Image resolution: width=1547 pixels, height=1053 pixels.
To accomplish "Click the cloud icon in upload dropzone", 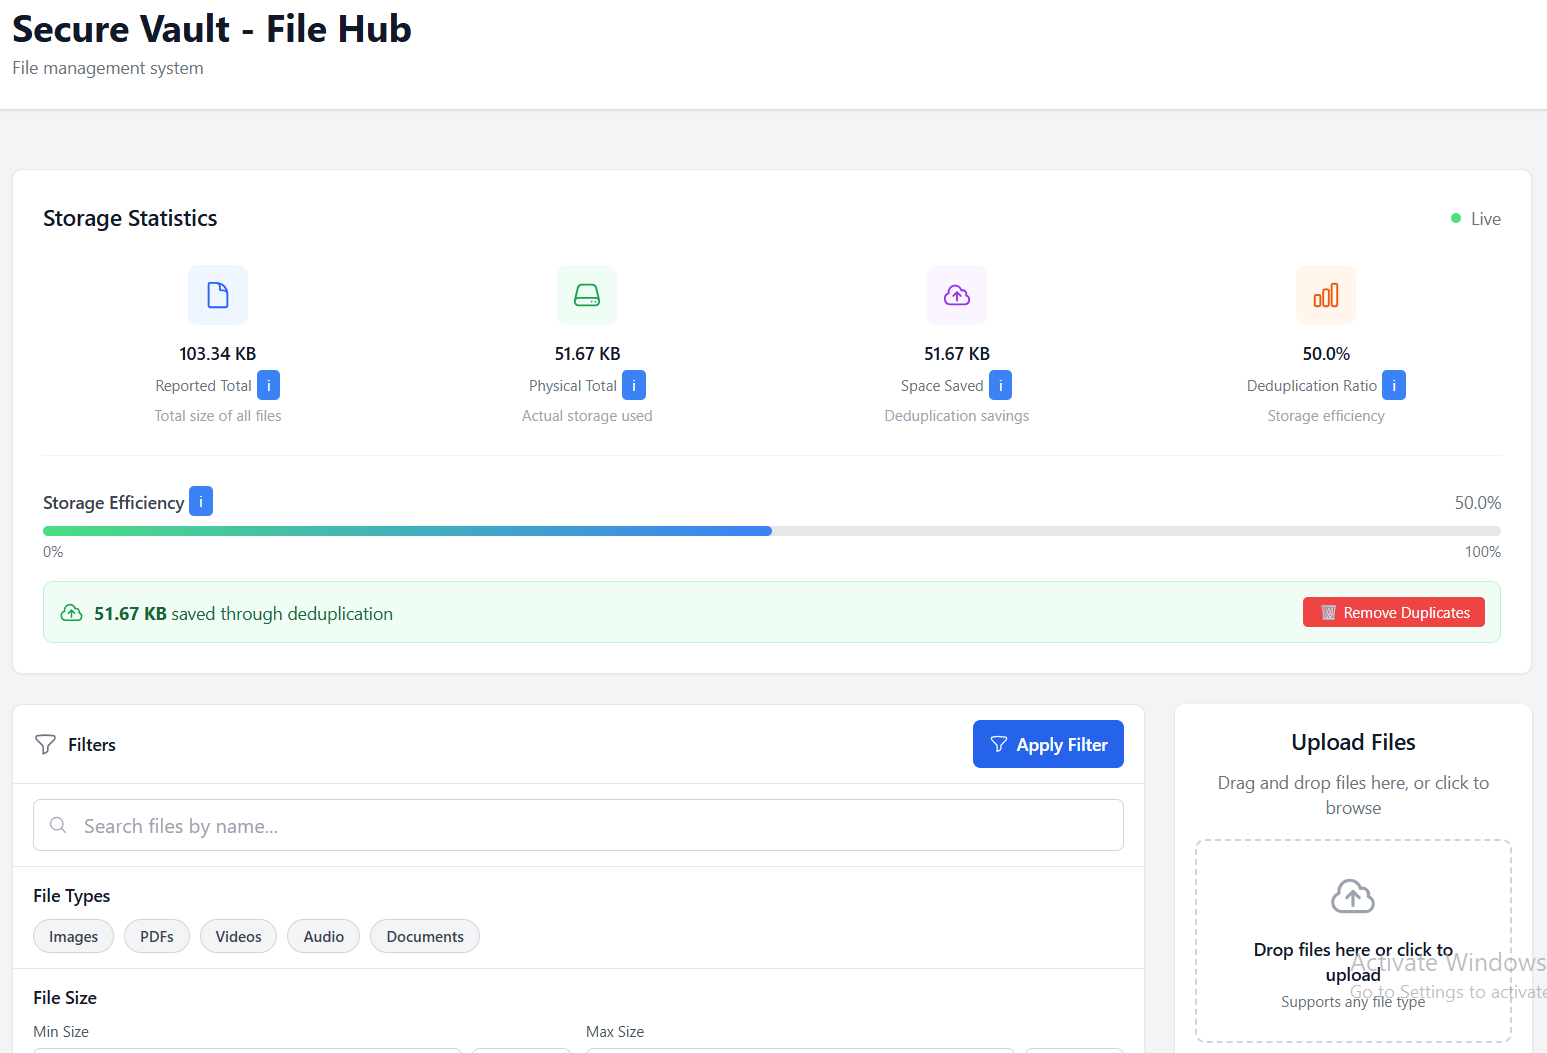I will (x=1353, y=897).
